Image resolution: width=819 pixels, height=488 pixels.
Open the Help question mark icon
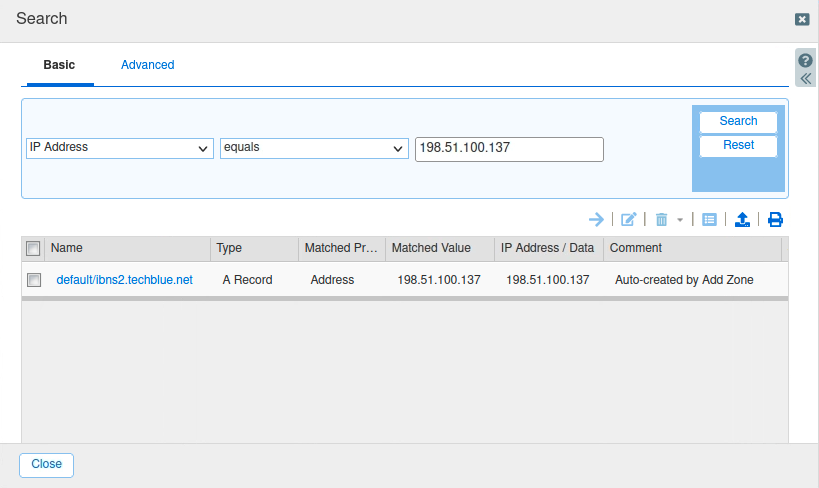[x=805, y=60]
